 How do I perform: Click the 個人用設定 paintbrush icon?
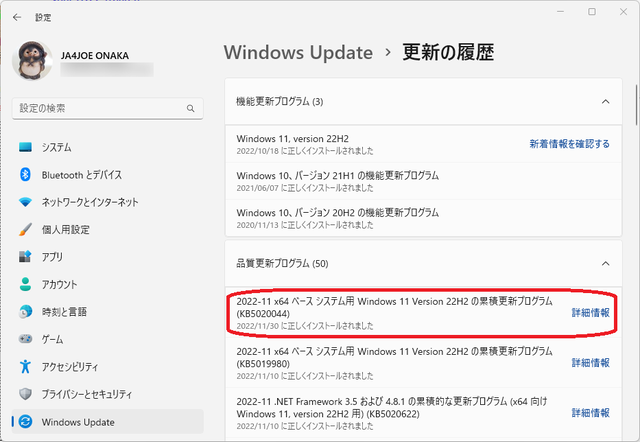pos(25,229)
